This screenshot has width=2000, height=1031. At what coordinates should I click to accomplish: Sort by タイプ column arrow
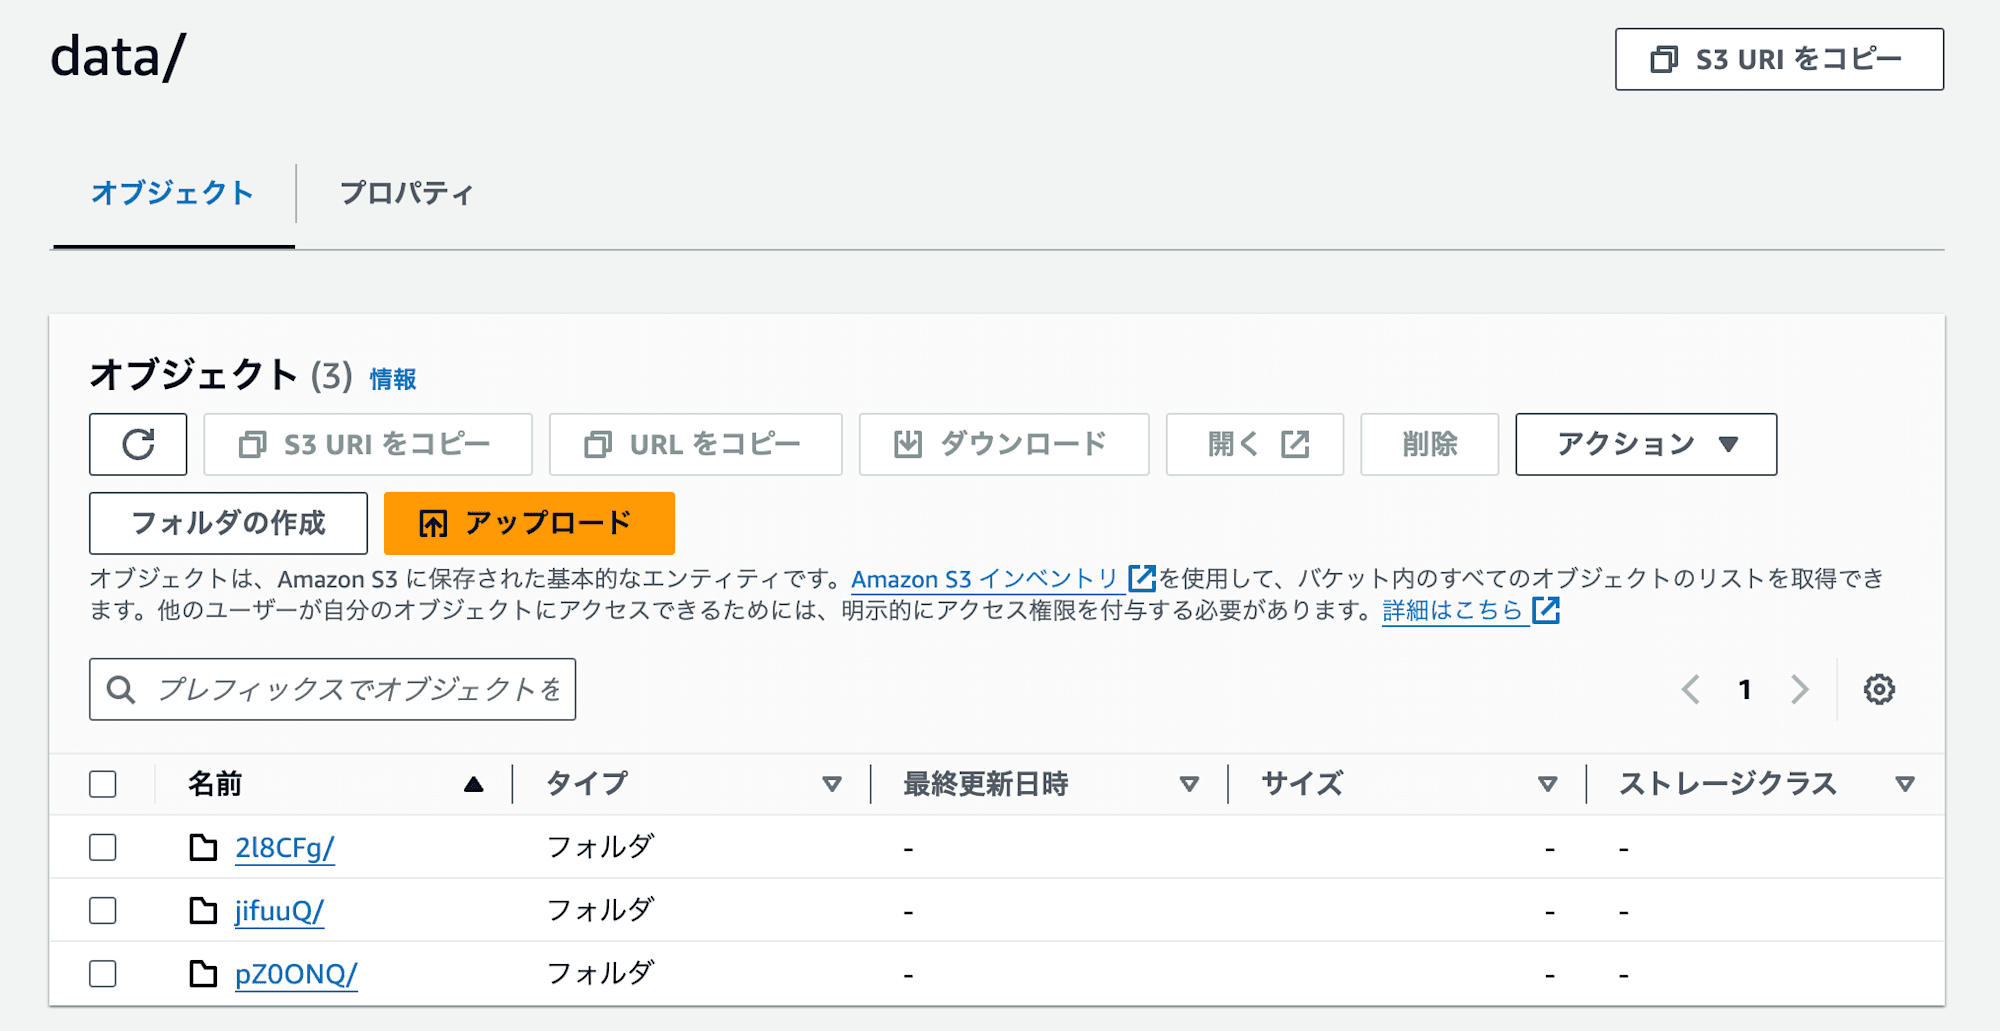coord(832,785)
